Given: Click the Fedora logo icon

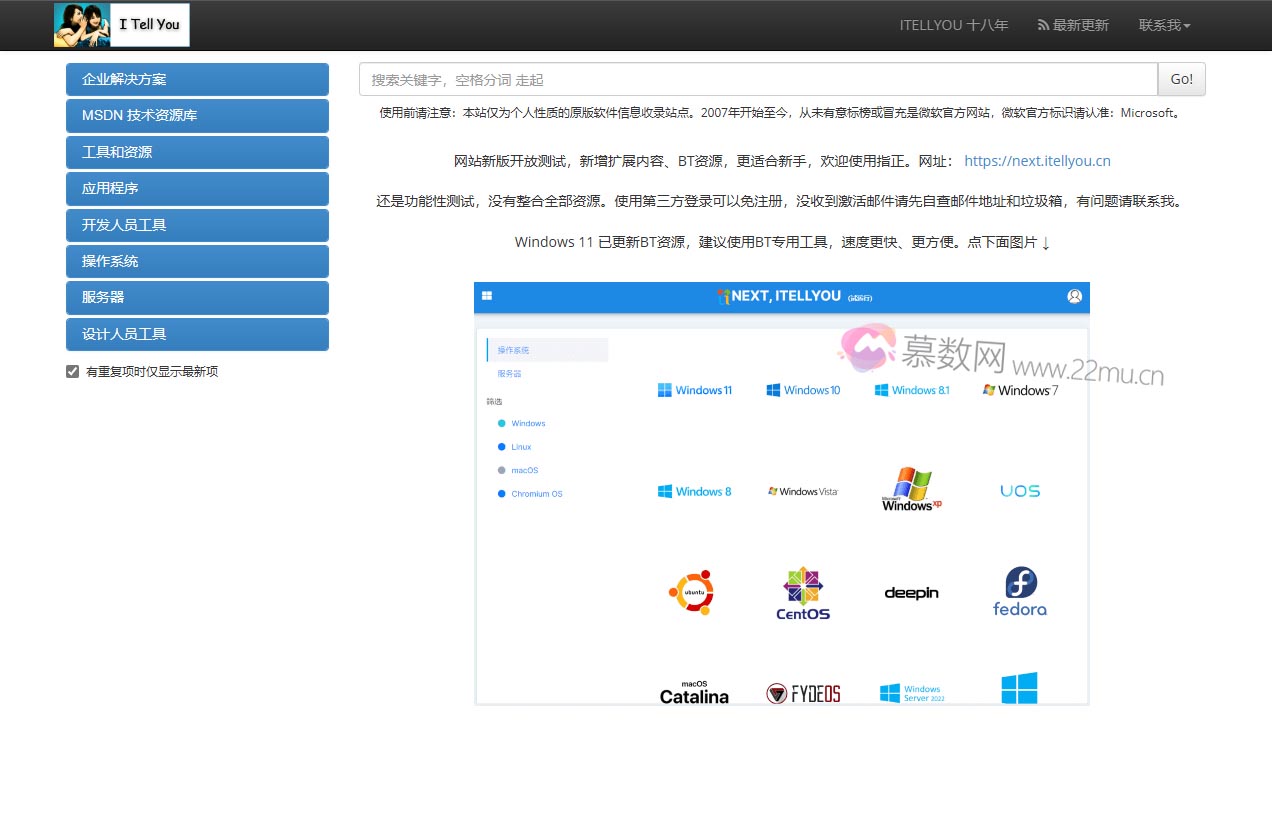Looking at the screenshot, I should click(1019, 590).
